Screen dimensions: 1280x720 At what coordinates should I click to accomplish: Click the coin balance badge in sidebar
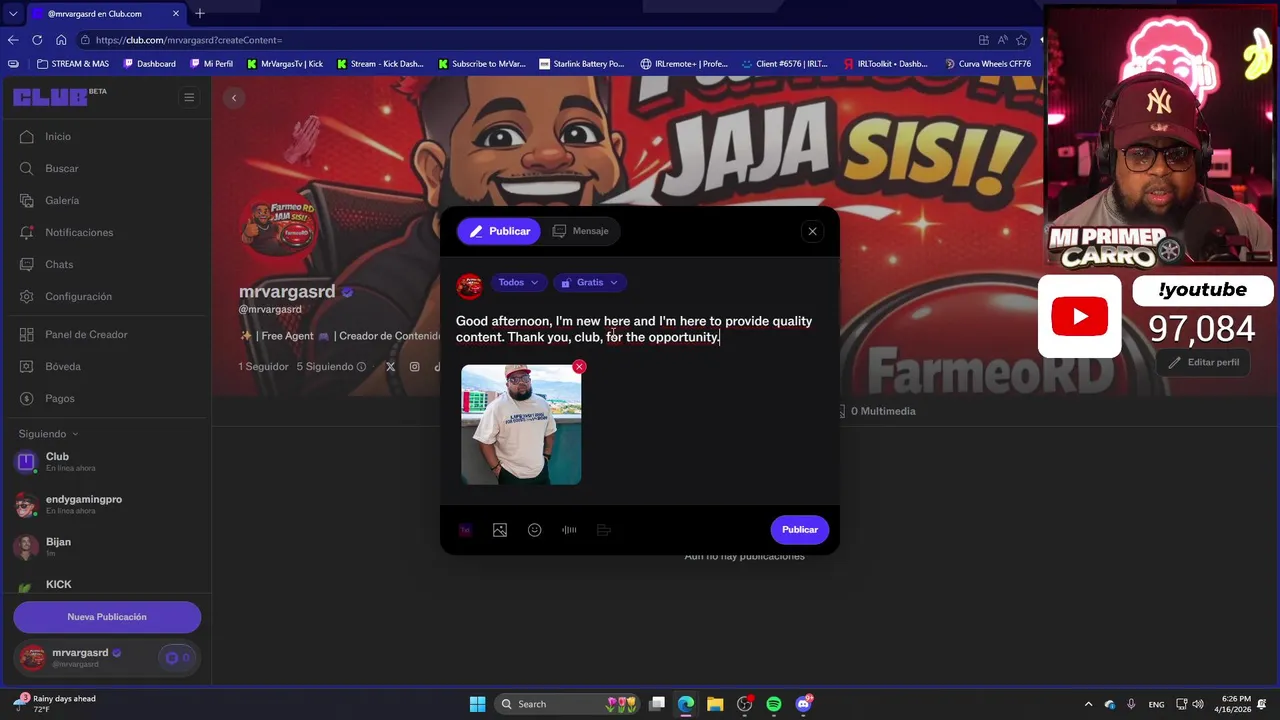[177, 658]
